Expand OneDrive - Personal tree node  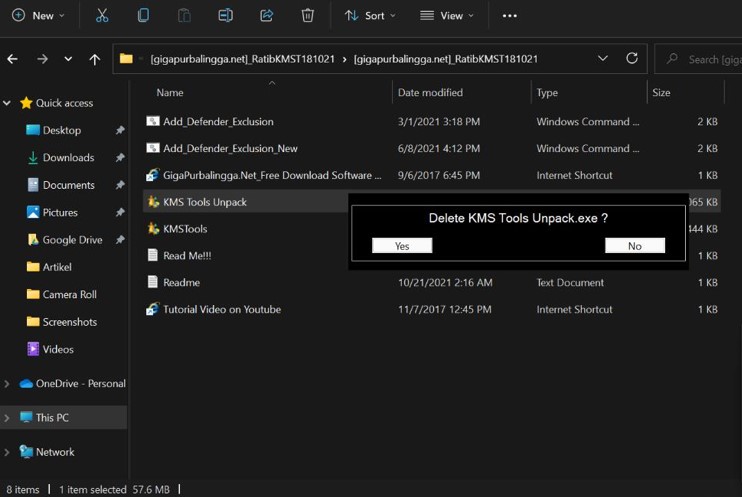tap(7, 384)
